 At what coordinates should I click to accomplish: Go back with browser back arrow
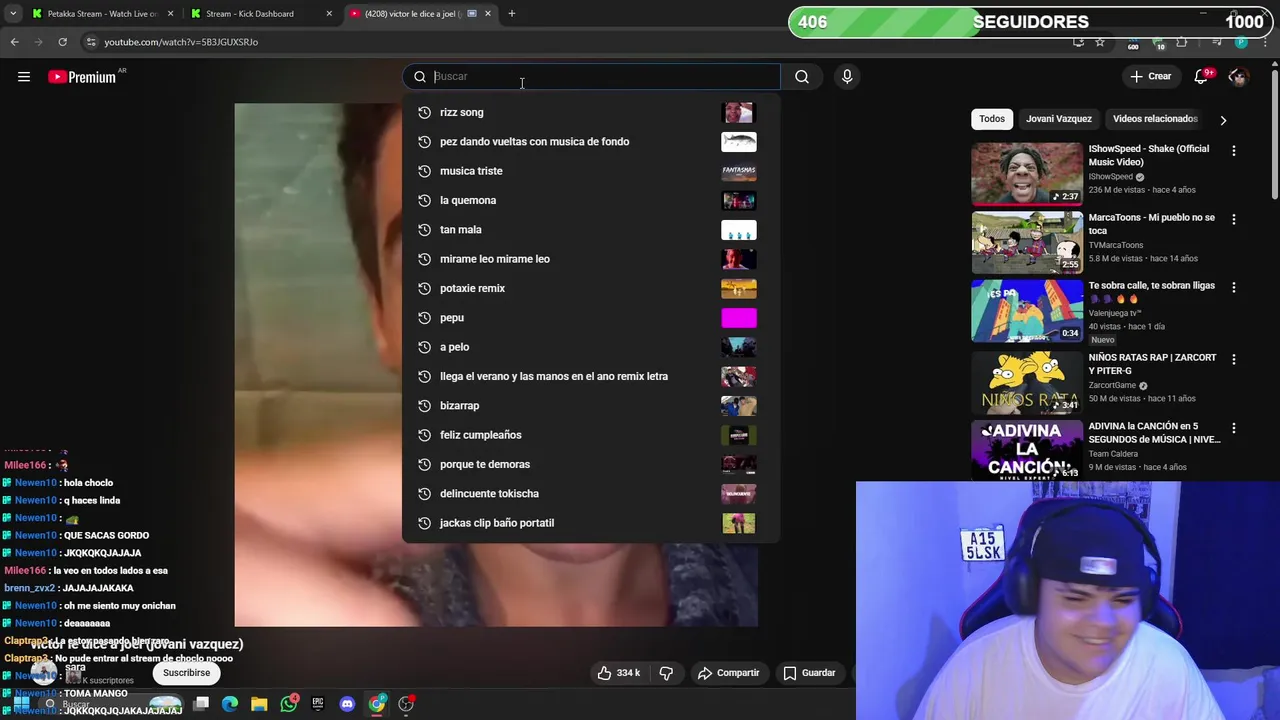click(x=14, y=42)
